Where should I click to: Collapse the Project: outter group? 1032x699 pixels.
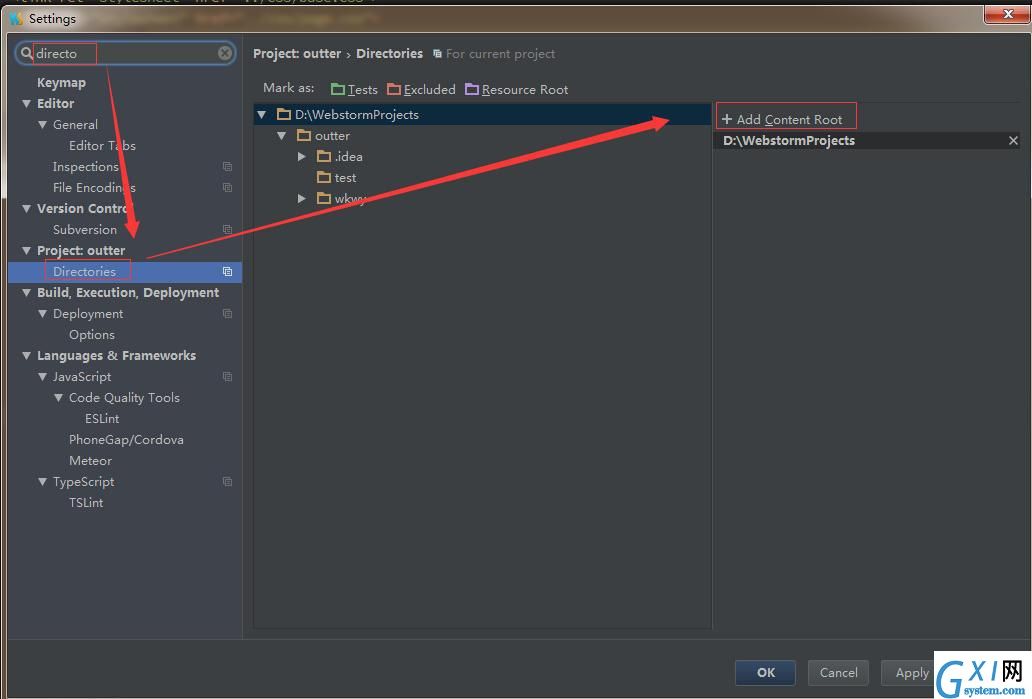(x=26, y=251)
